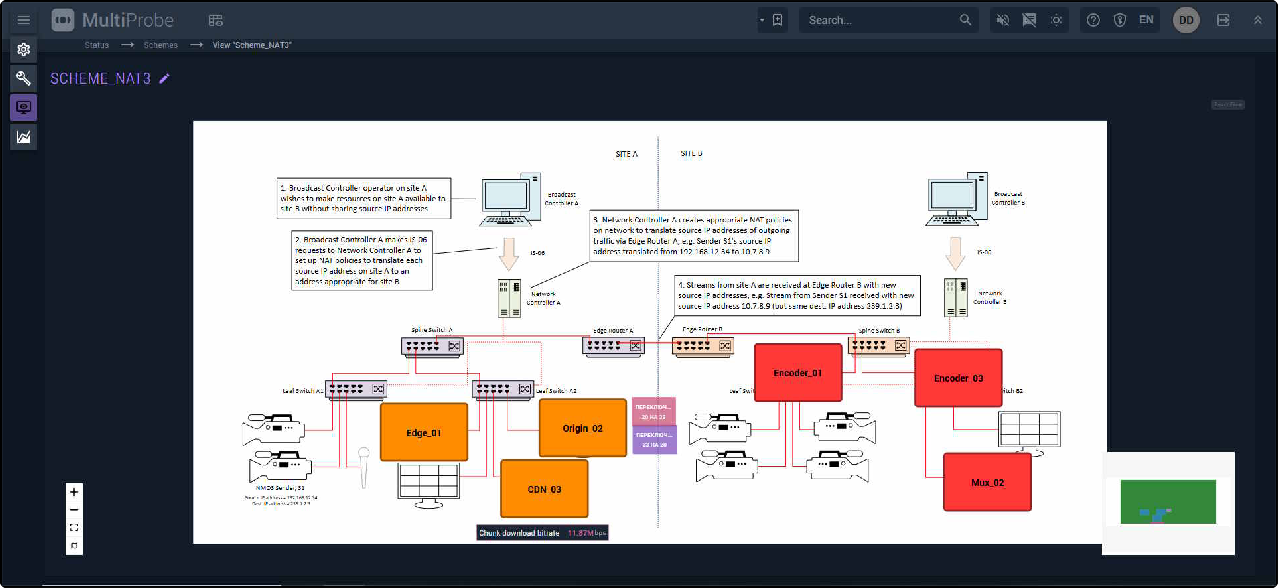The image size is (1278, 588).
Task: Go to Schemes in the breadcrumb
Action: (160, 45)
